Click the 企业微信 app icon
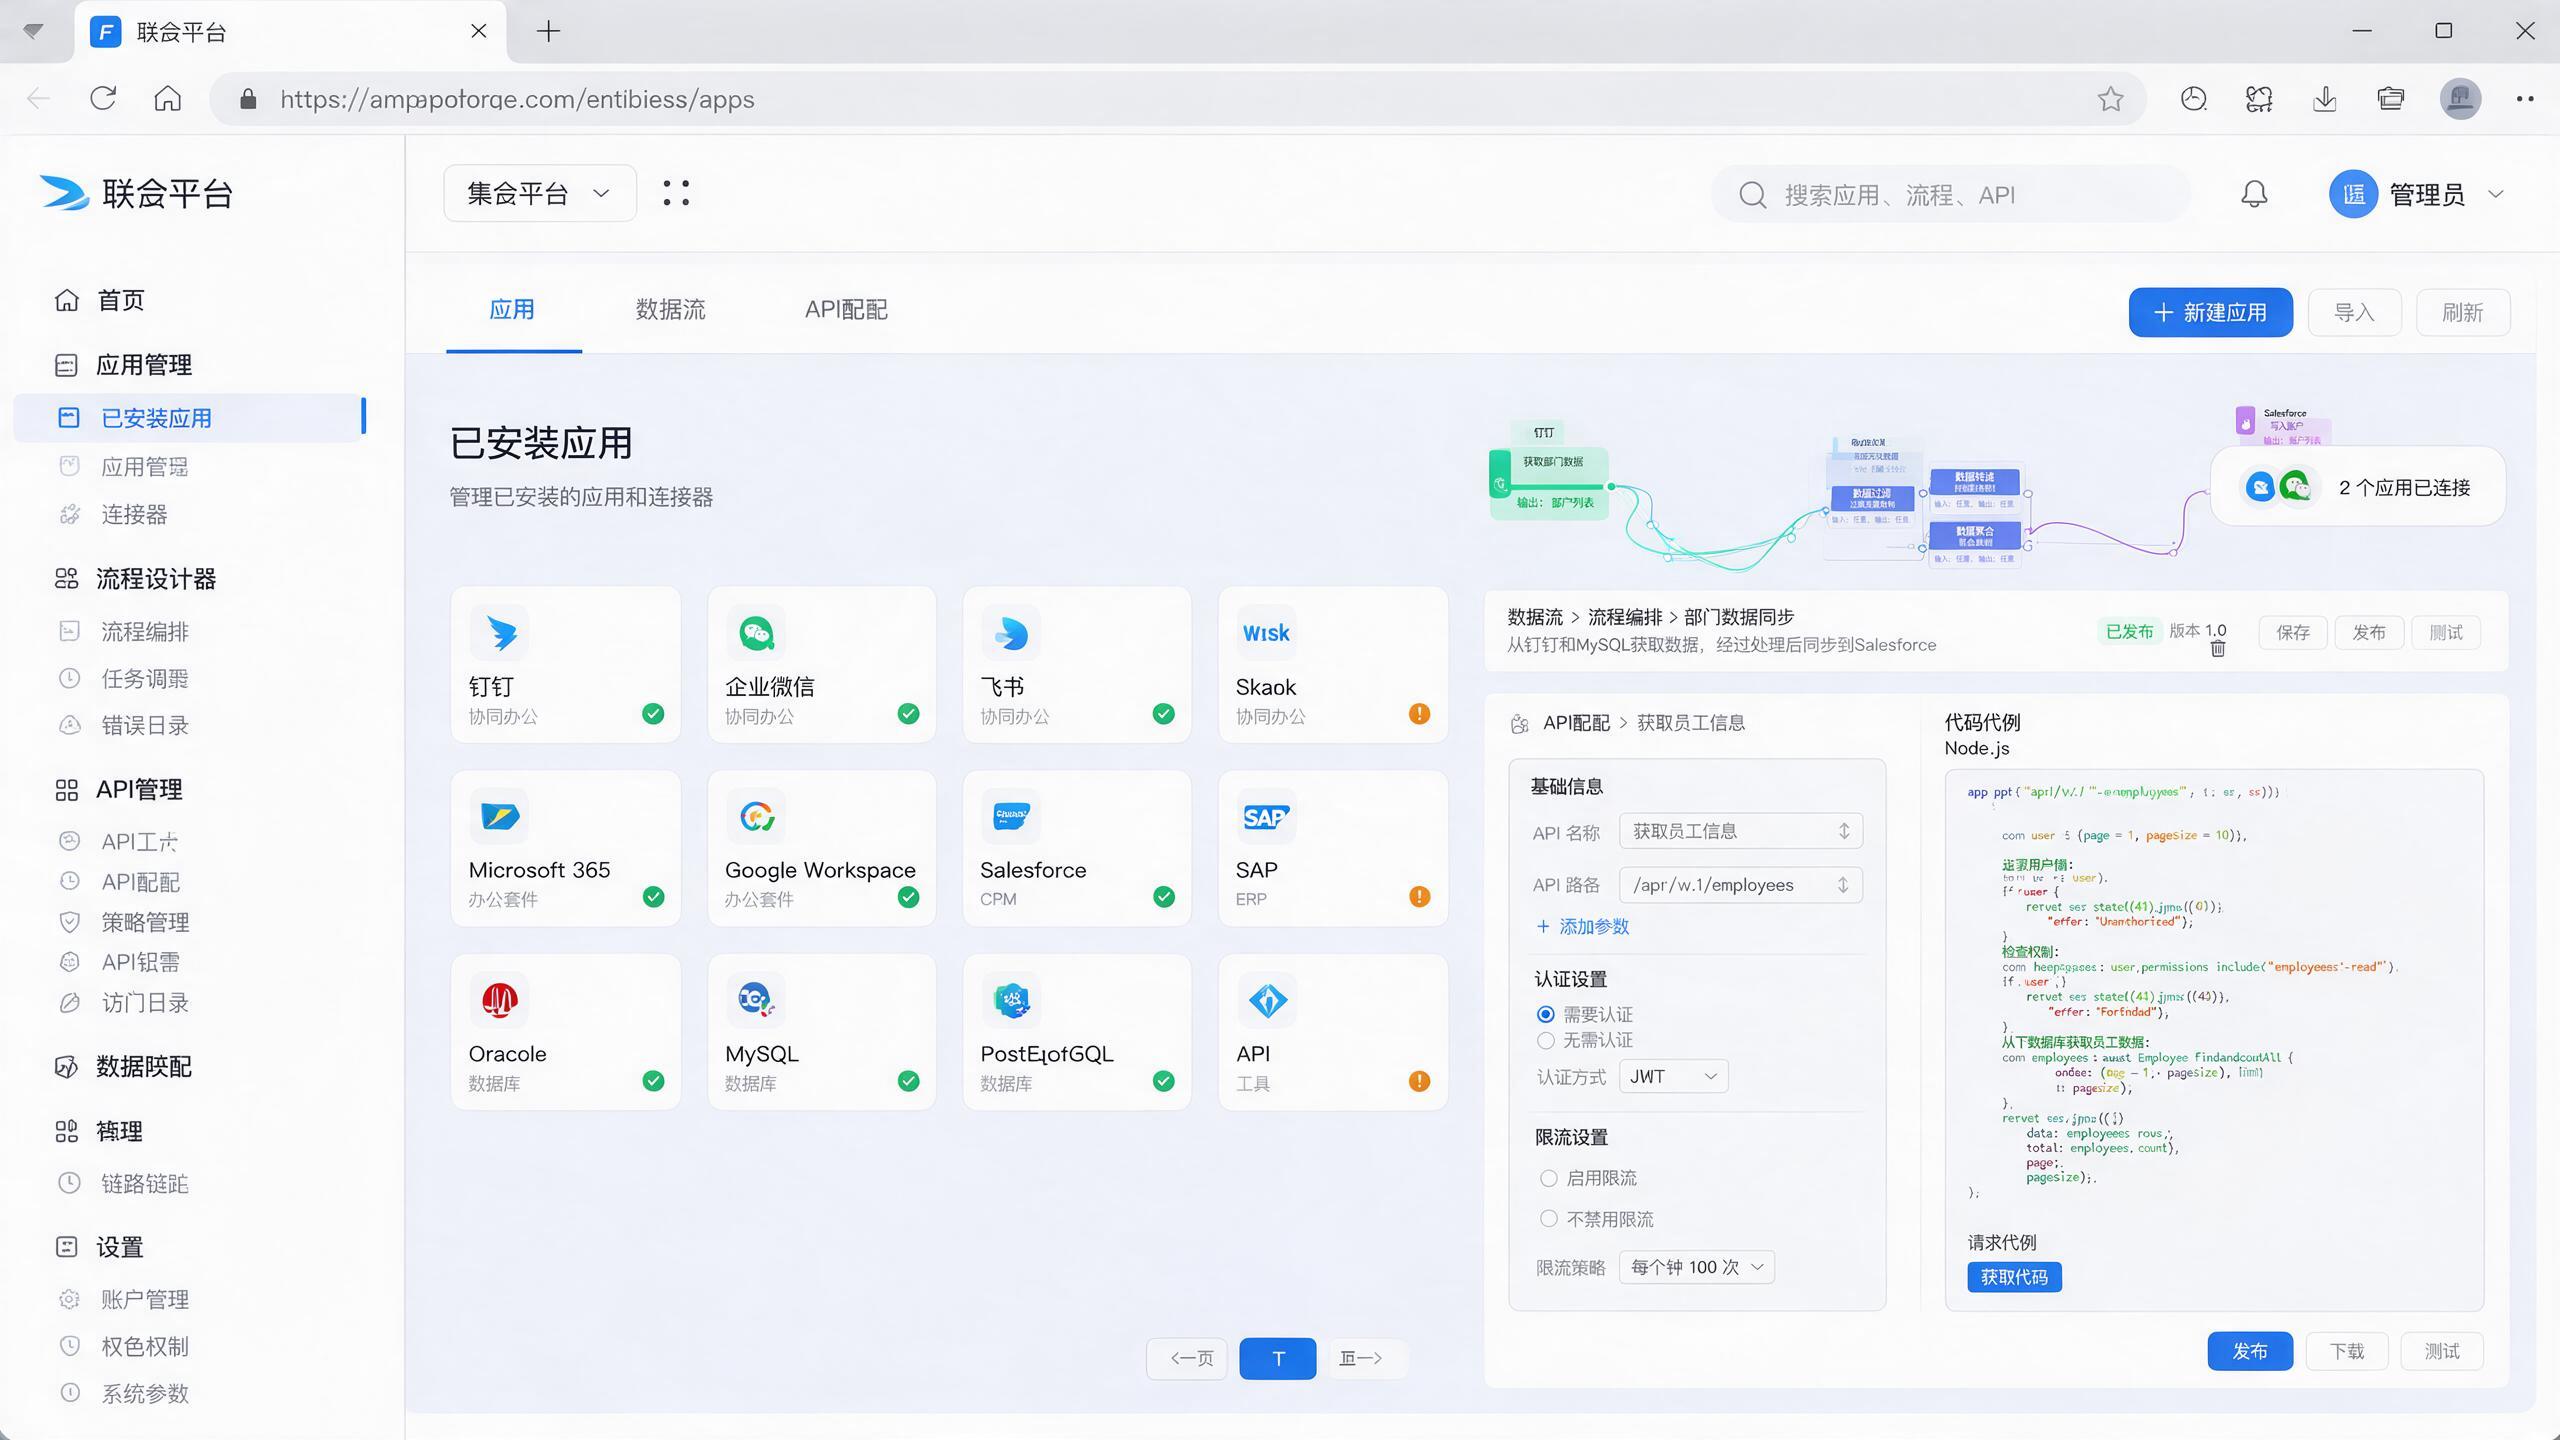The image size is (2560, 1440). point(756,633)
